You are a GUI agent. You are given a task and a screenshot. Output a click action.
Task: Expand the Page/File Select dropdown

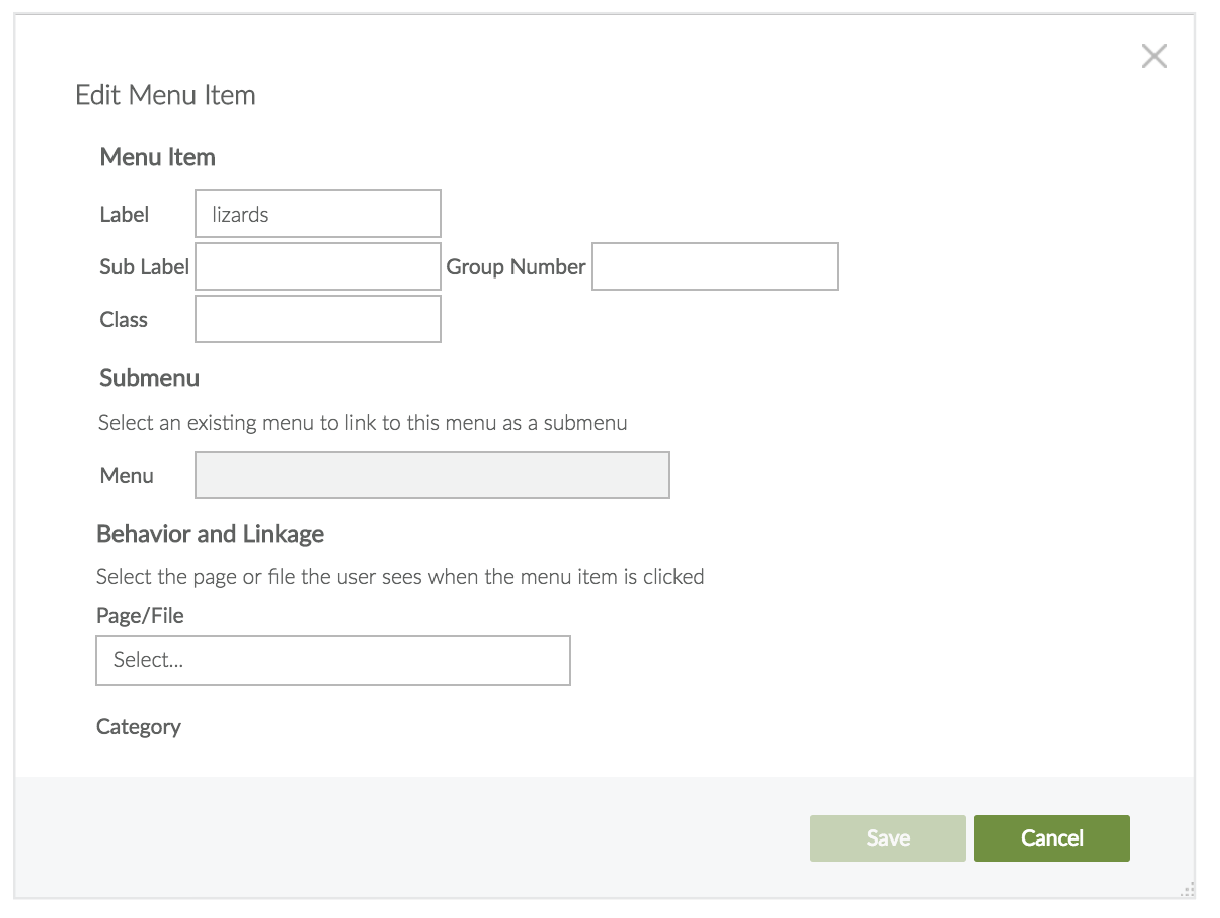click(332, 660)
